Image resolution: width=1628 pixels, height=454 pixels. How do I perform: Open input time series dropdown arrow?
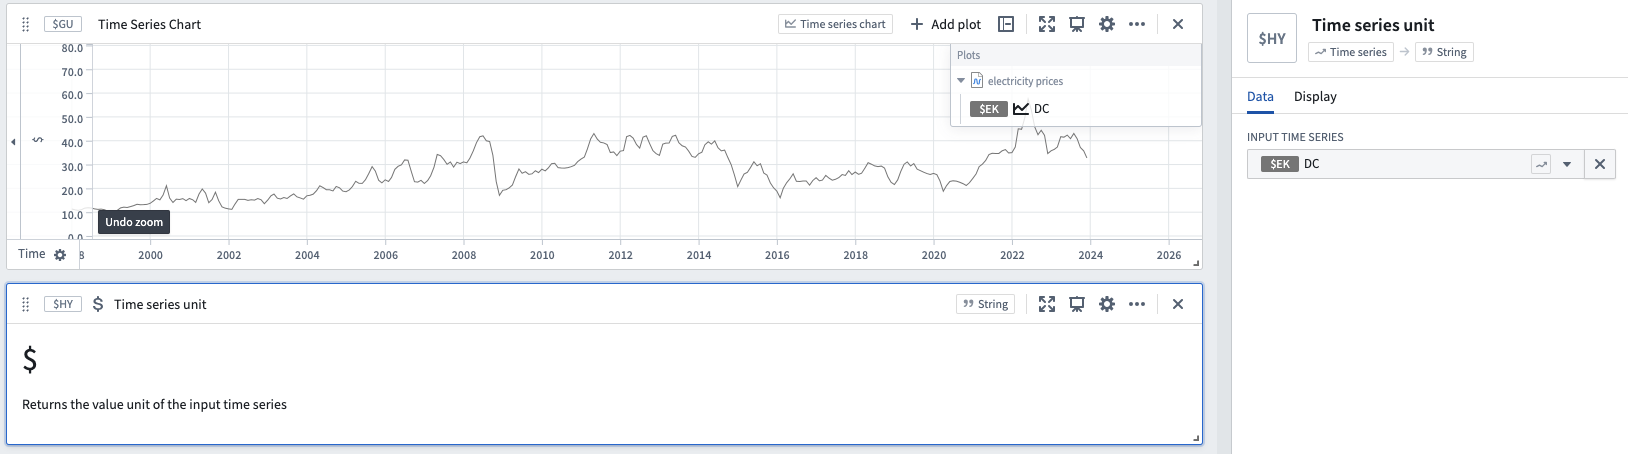pos(1567,164)
